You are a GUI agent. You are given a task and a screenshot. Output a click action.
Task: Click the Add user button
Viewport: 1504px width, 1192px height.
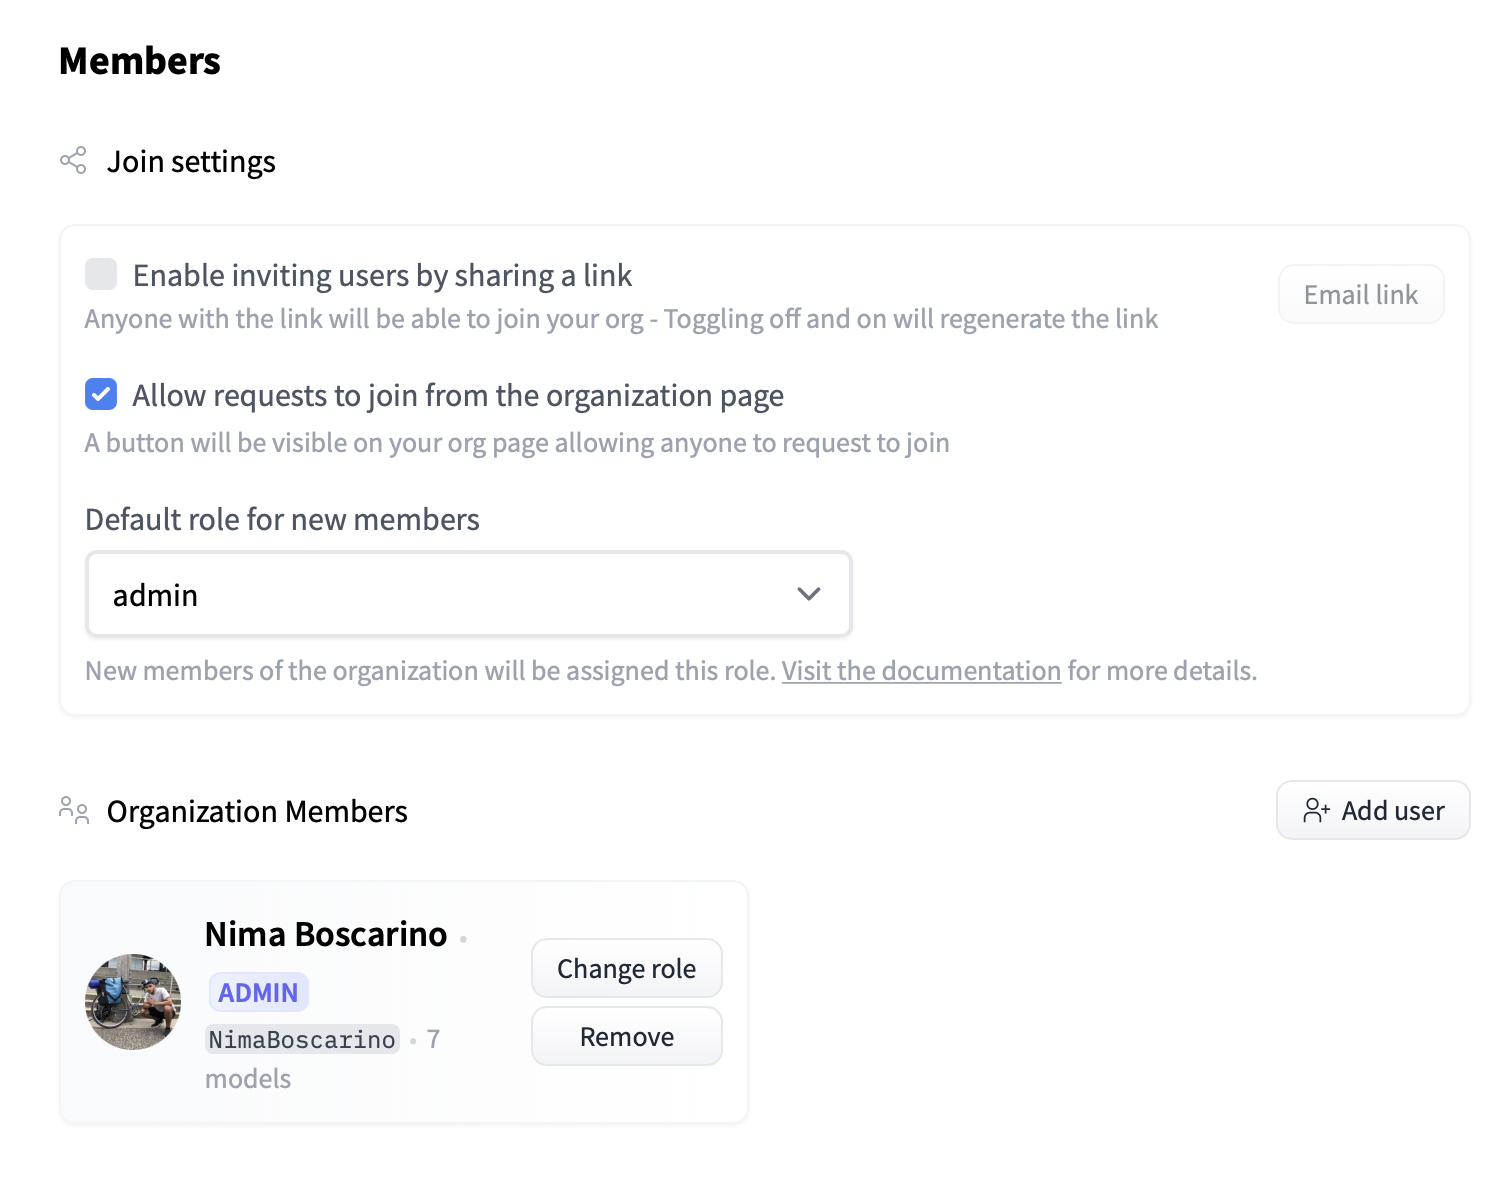point(1372,810)
